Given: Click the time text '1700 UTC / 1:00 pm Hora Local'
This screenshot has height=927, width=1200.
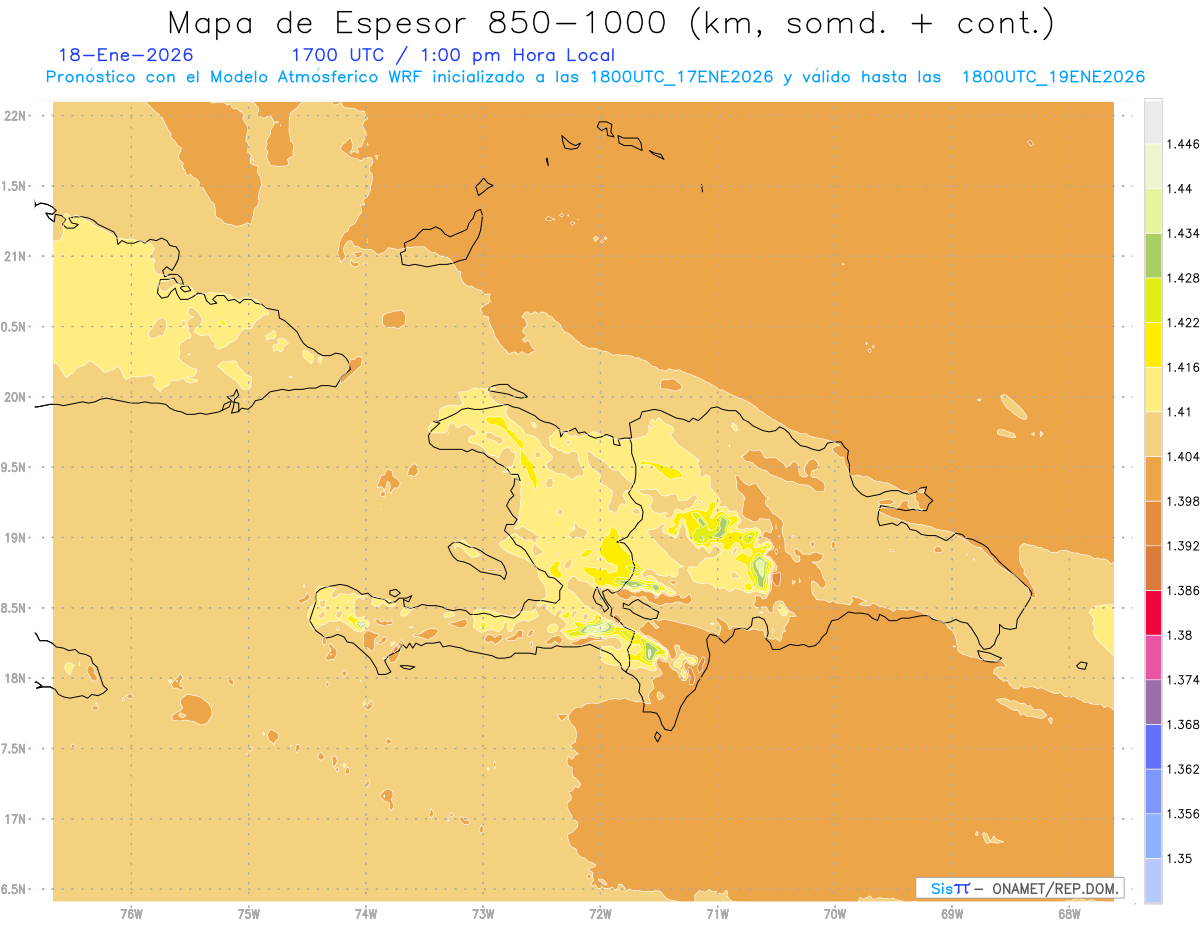Looking at the screenshot, I should pos(453,55).
